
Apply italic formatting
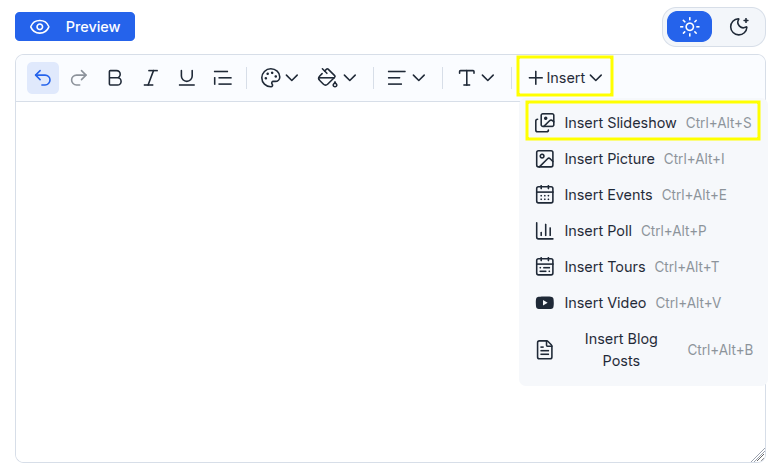click(150, 78)
